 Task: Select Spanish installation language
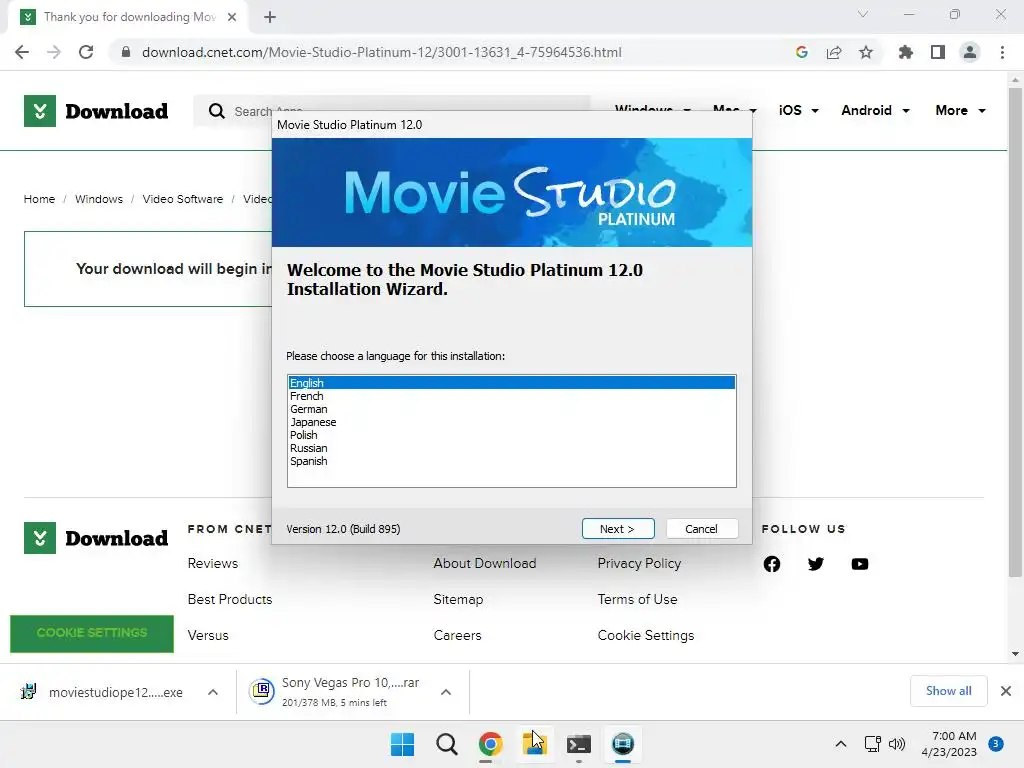[x=511, y=461]
